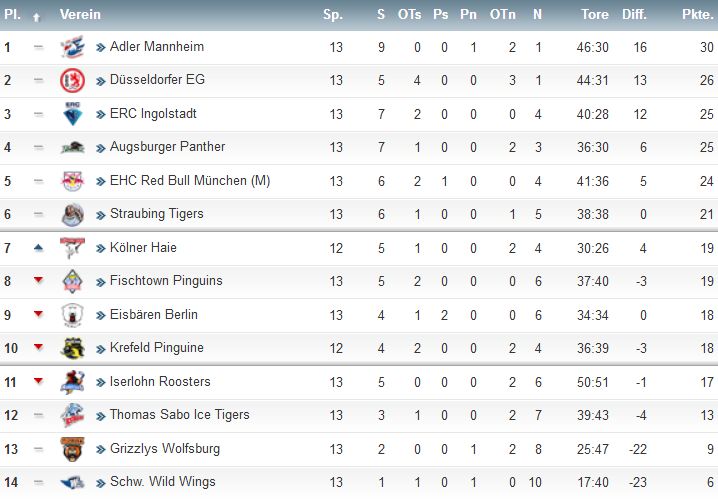Click the Iserlohn Roosters team logo
This screenshot has height=499, width=718.
pos(72,382)
